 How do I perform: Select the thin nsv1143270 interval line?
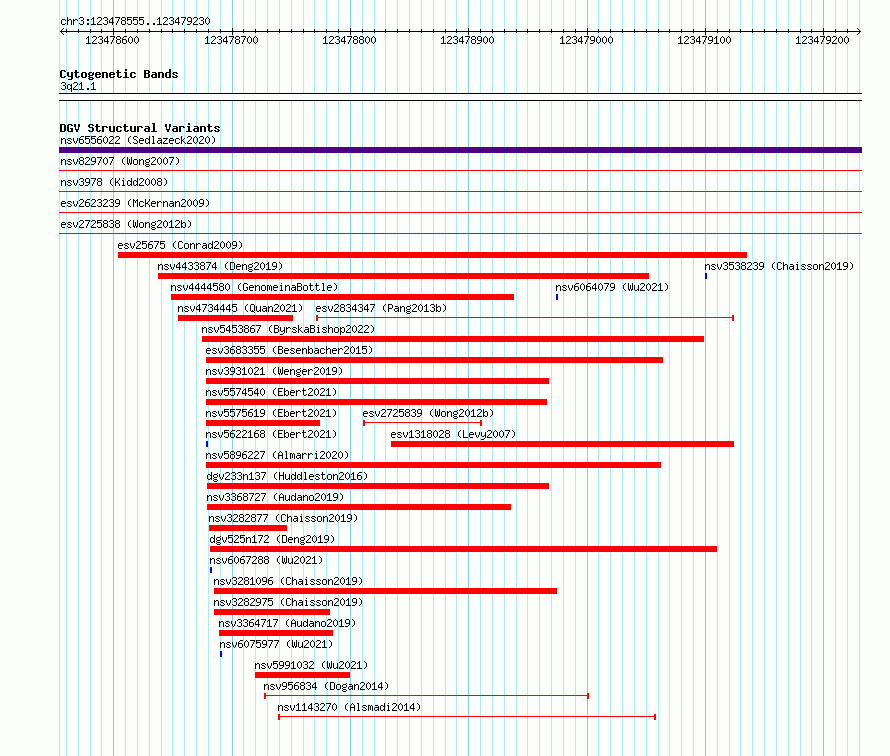(x=467, y=717)
